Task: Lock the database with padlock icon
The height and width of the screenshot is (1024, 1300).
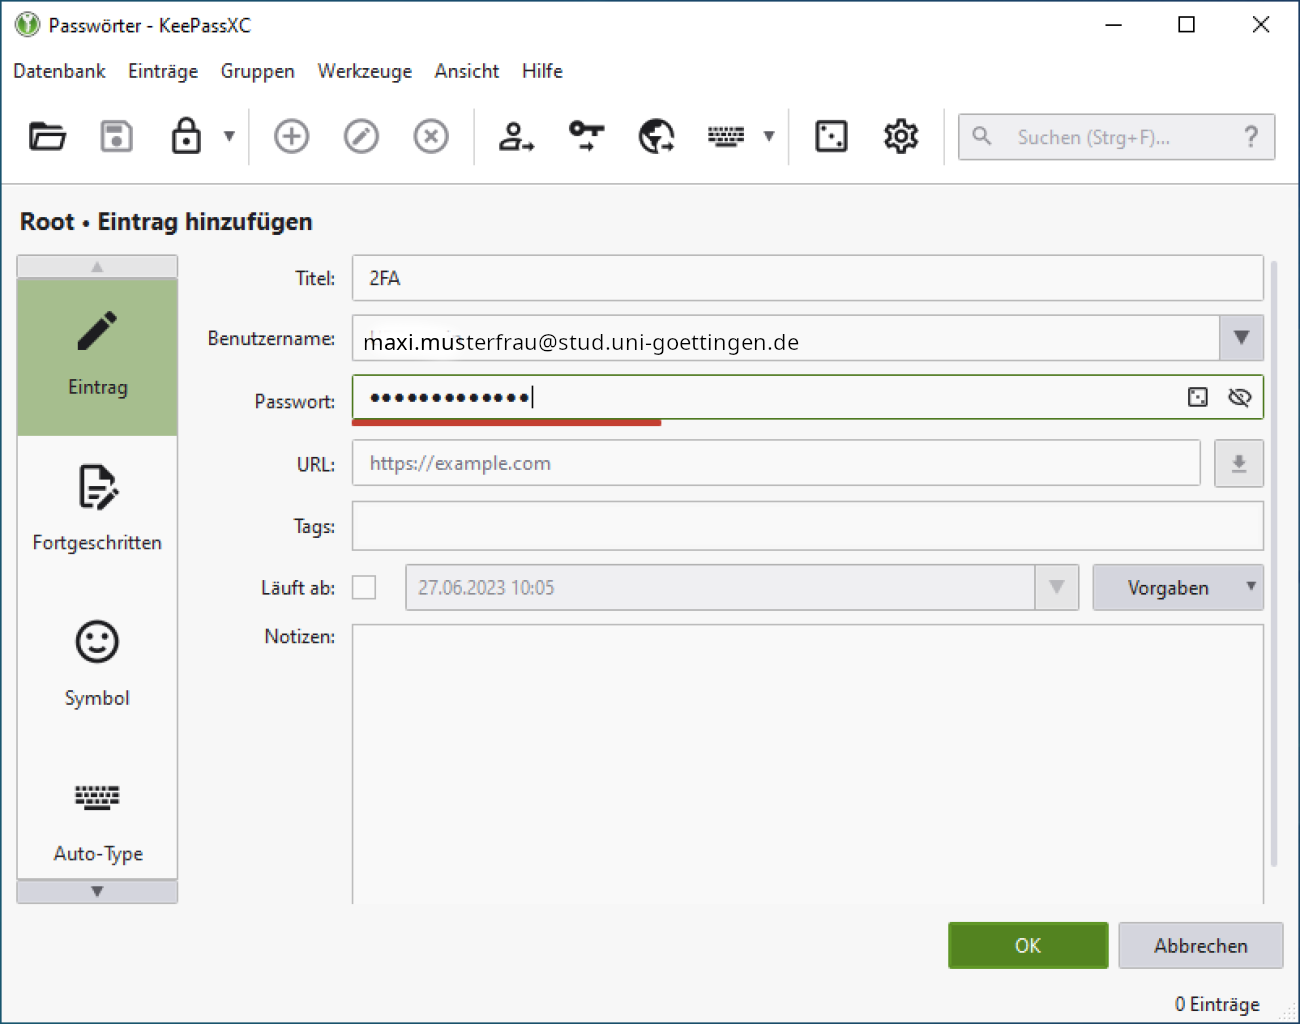Action: click(x=186, y=136)
